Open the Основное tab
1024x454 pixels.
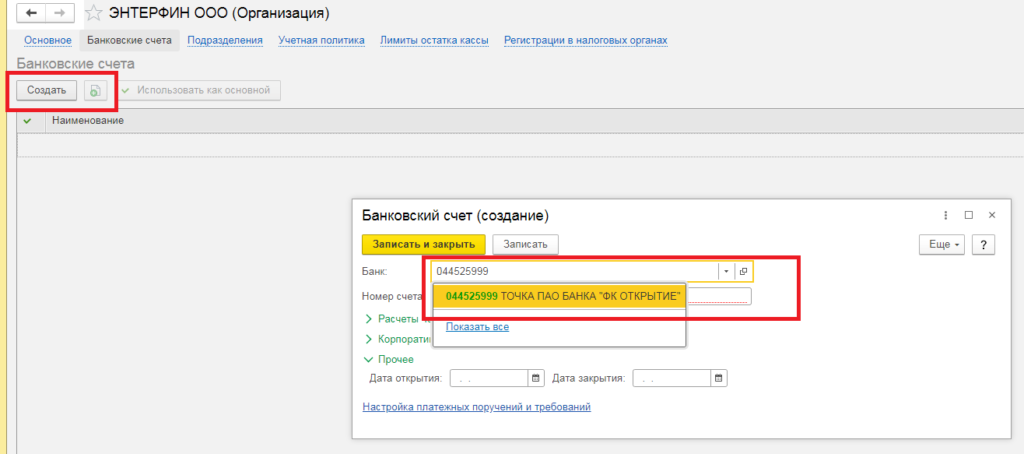48,41
